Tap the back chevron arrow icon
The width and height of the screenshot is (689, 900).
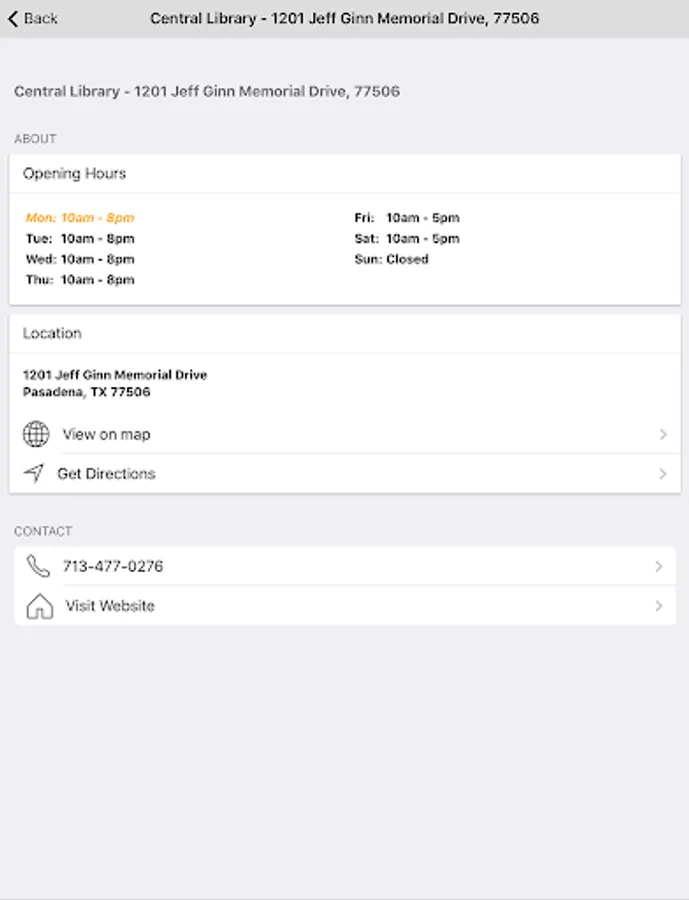(x=13, y=18)
